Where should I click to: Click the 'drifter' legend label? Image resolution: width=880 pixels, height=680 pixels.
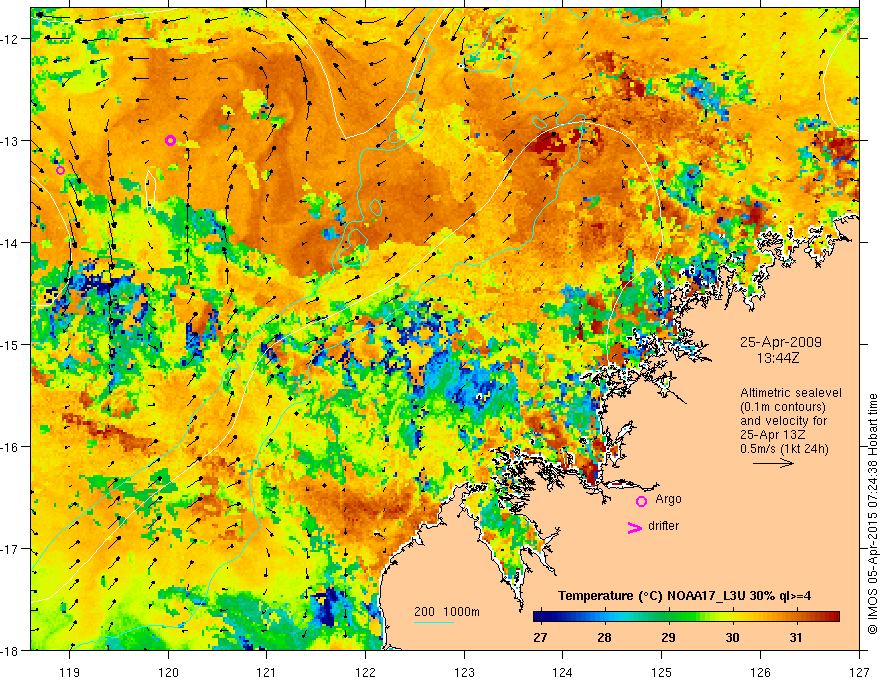[x=663, y=526]
